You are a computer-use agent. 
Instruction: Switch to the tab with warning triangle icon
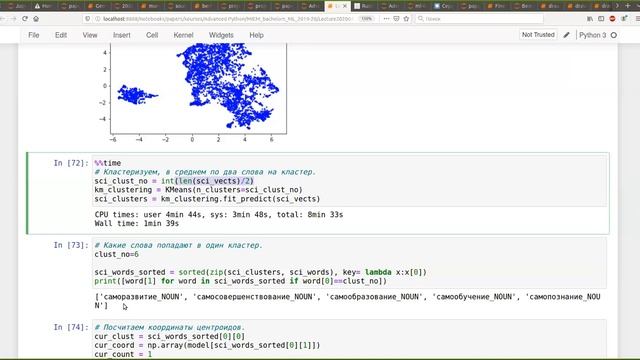43,6
